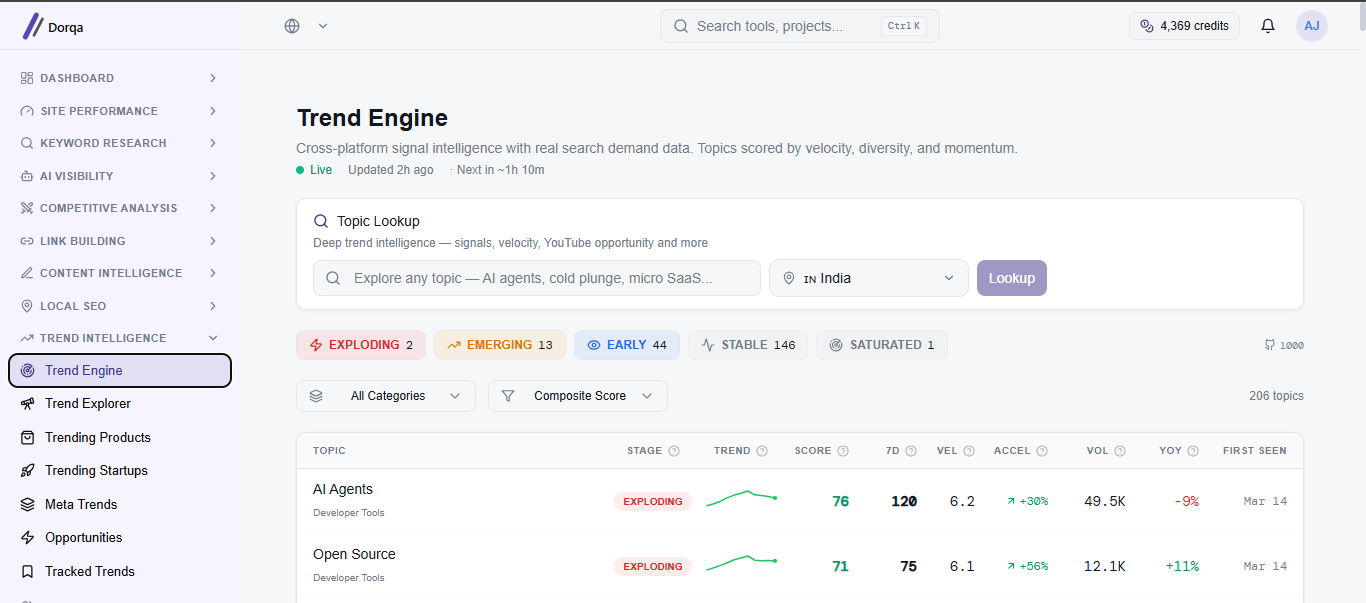Click the notification bell icon
Image resolution: width=1366 pixels, height=603 pixels.
click(x=1268, y=26)
